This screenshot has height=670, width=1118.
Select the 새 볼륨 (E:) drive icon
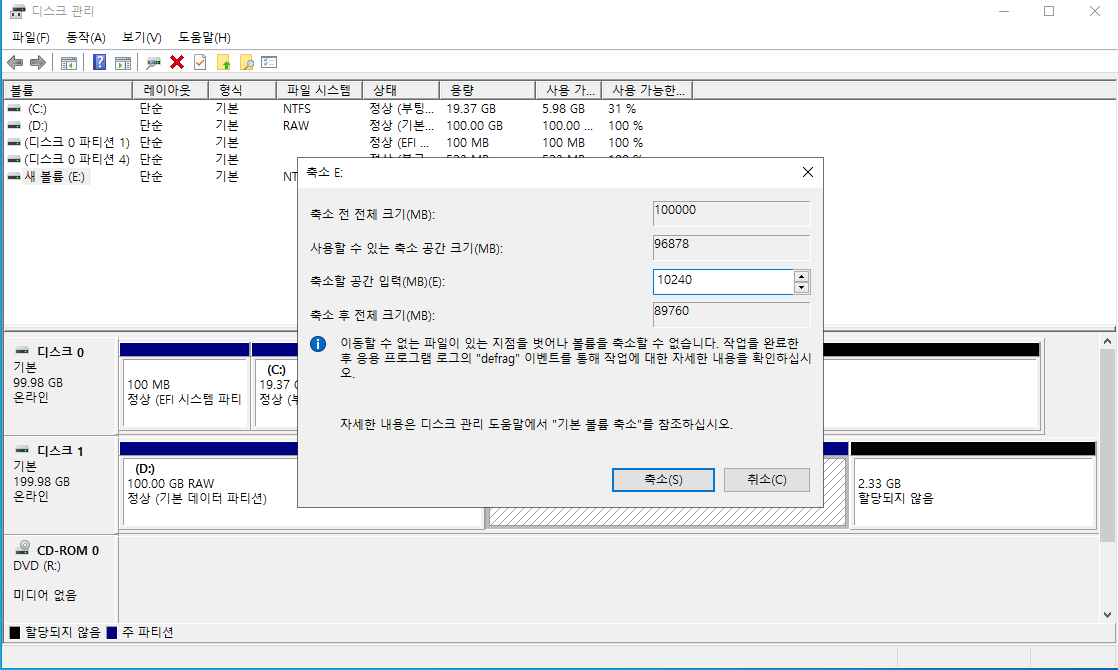coord(14,177)
